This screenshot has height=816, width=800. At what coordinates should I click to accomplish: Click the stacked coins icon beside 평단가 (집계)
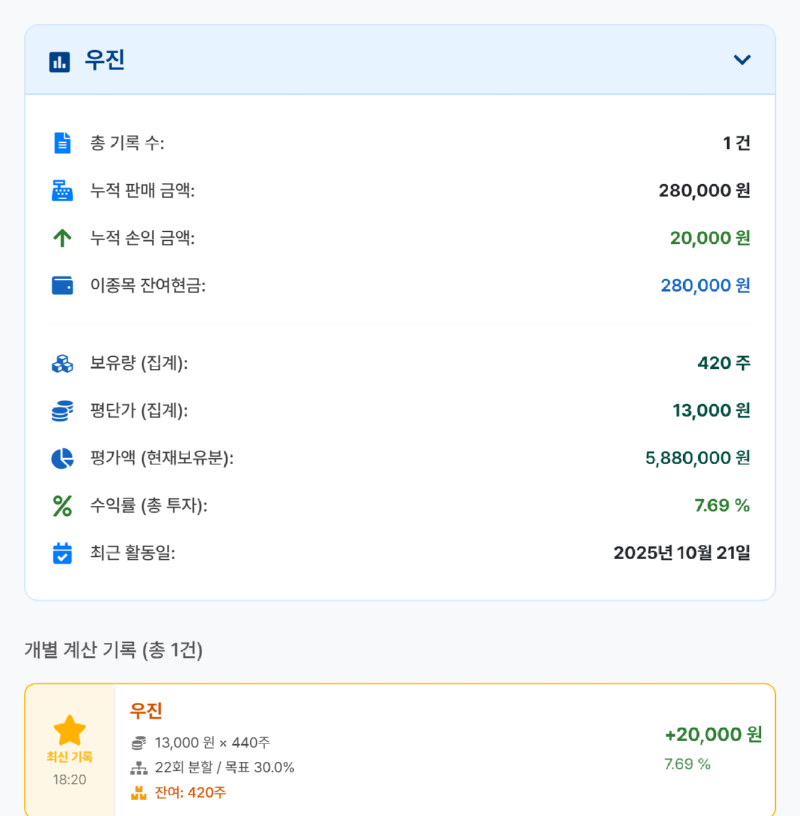(x=62, y=411)
